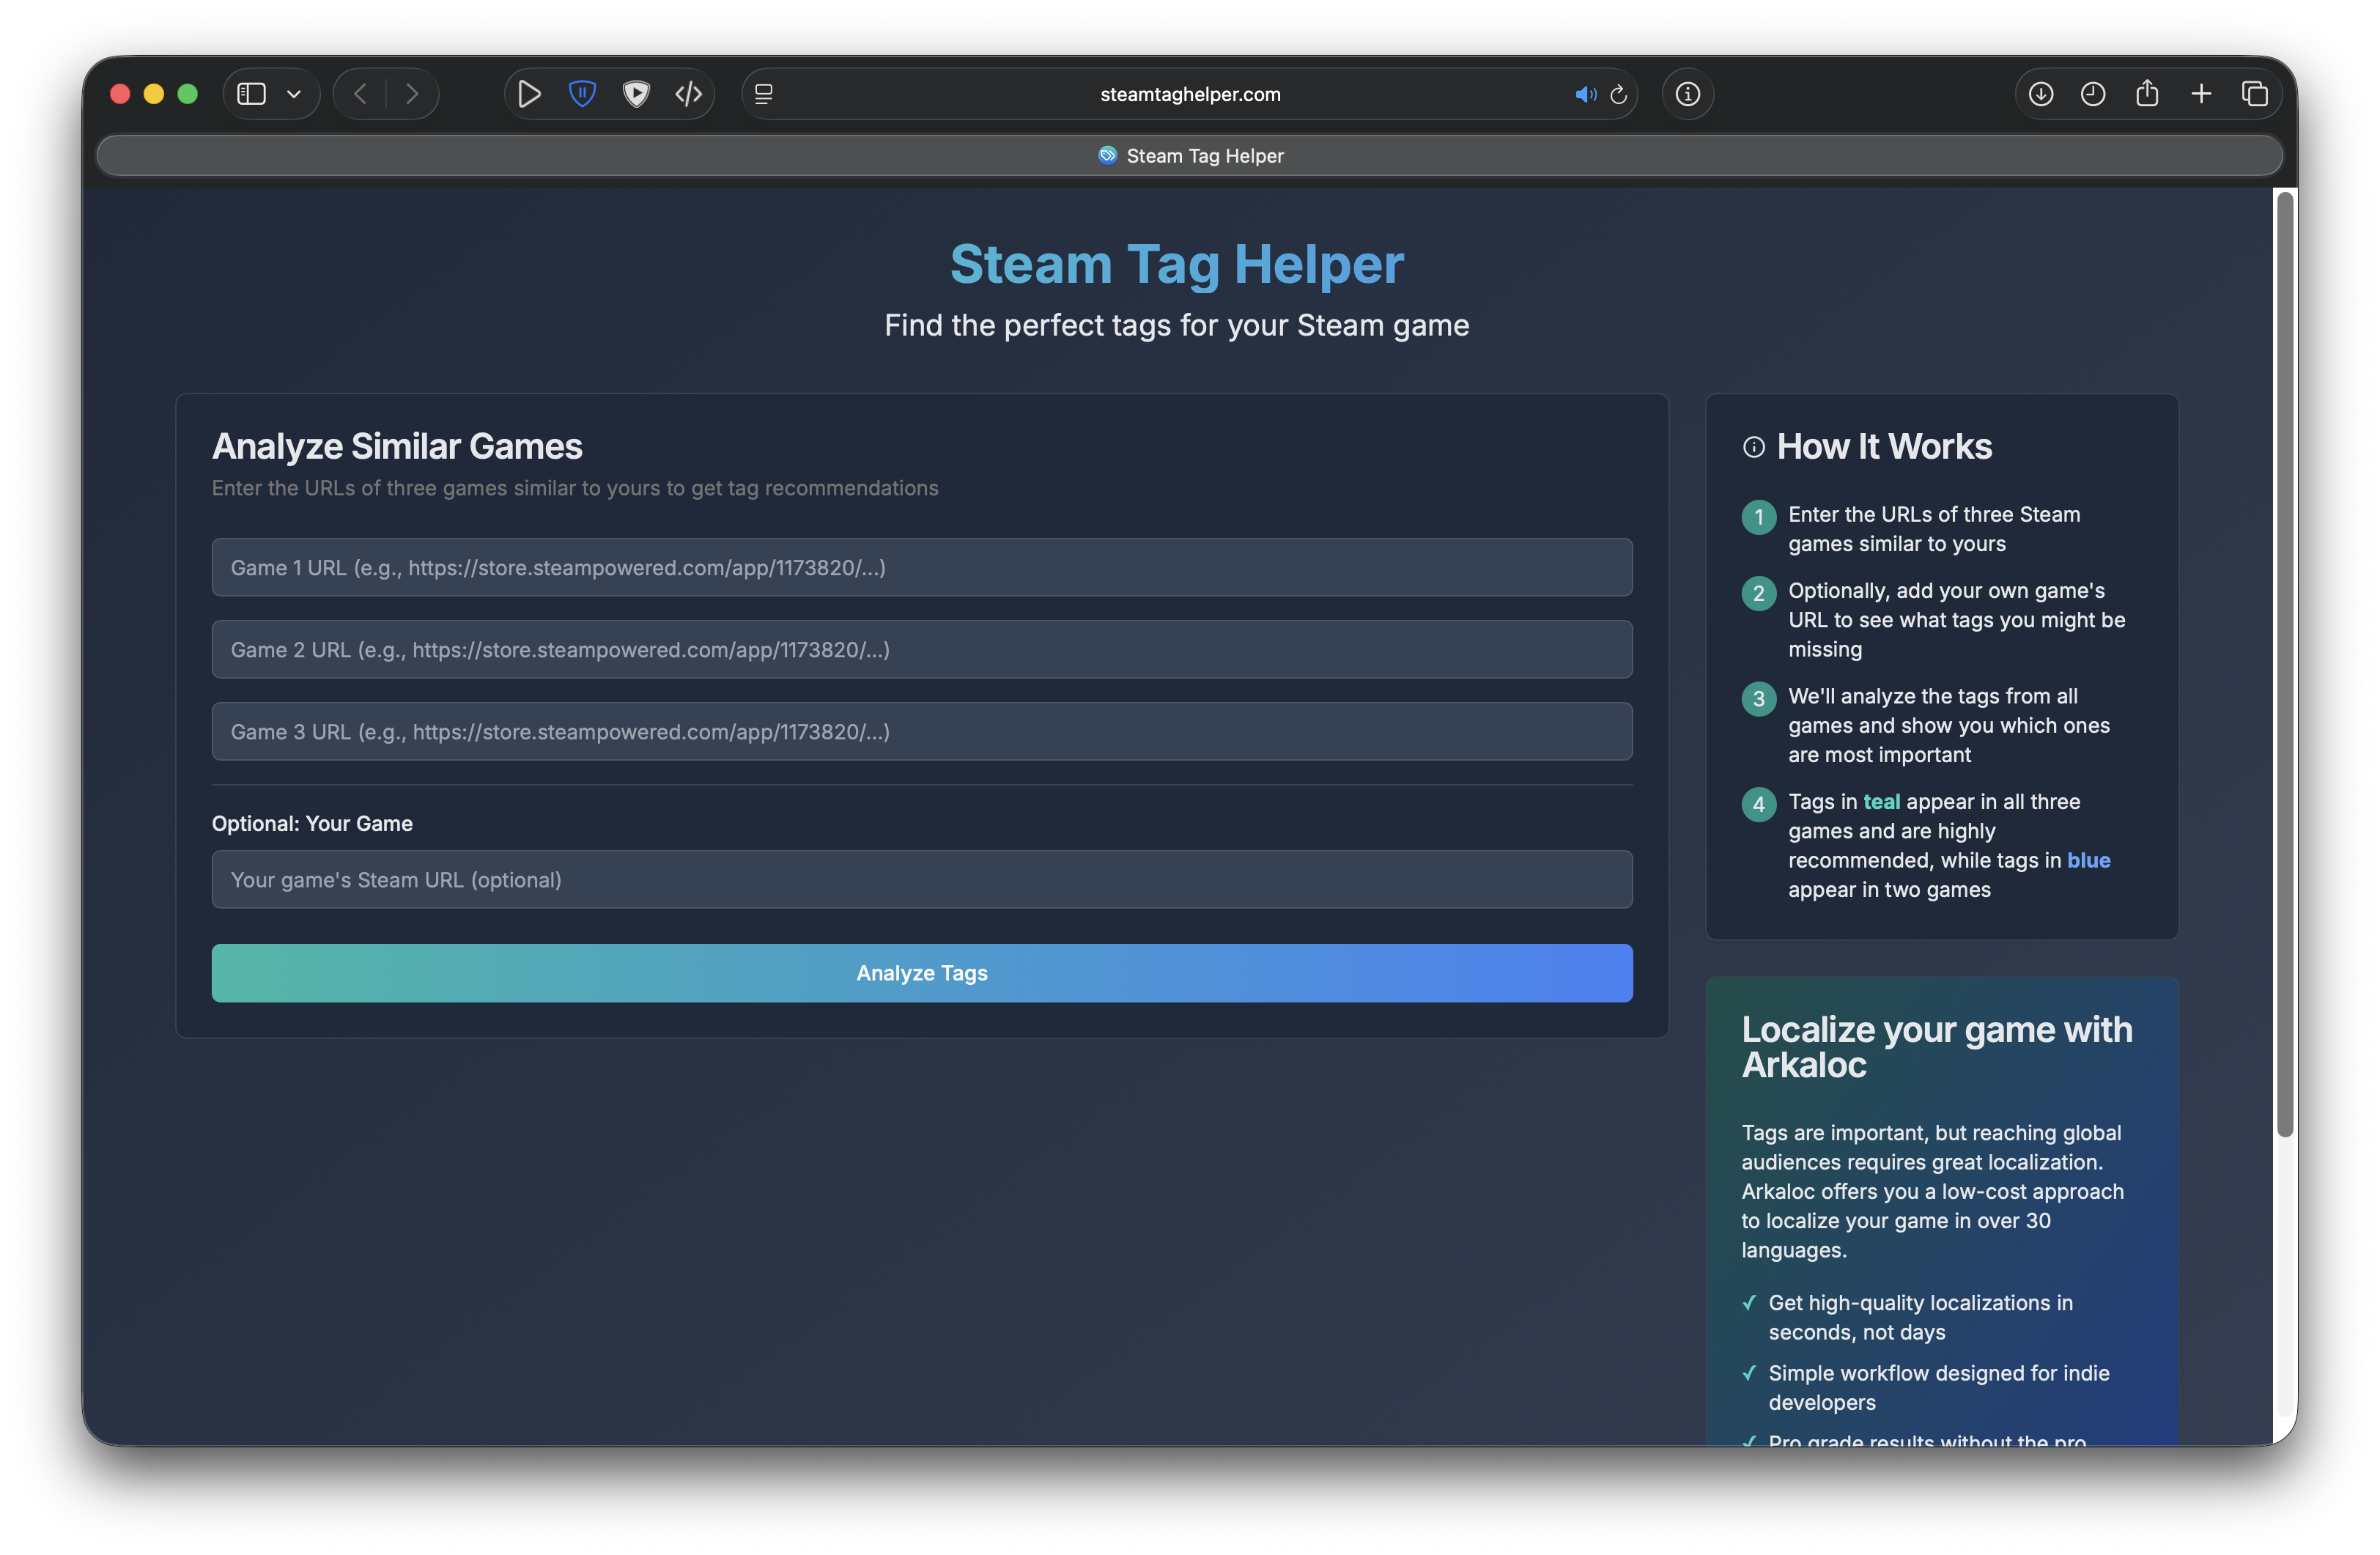Screen dimensions: 2380x1555
Task: Toggle the Safari sidebar
Action: tap(251, 94)
